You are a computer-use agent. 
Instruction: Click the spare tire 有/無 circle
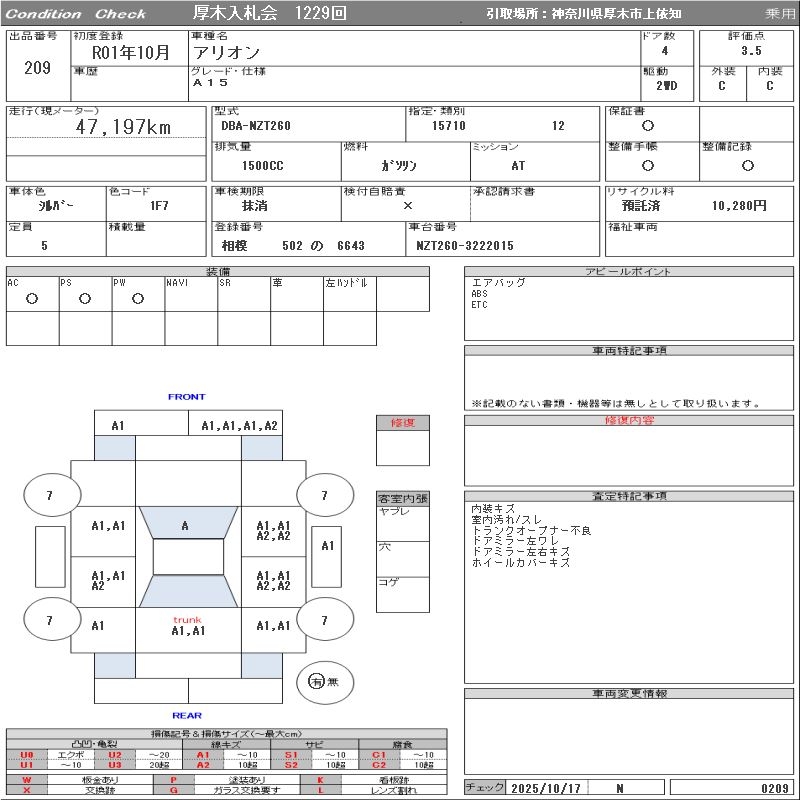tap(324, 682)
